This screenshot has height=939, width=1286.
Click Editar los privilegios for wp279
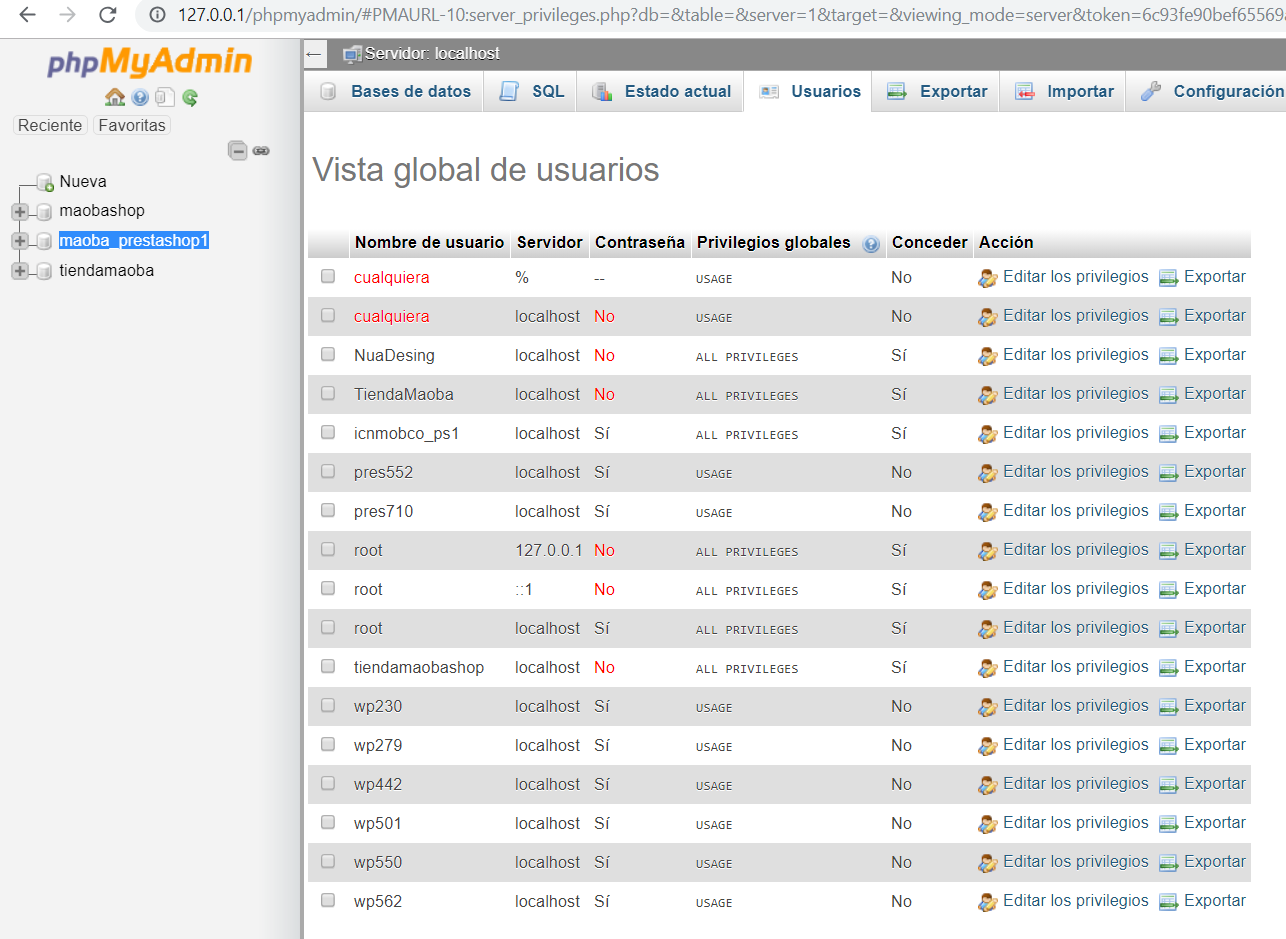click(x=1076, y=745)
